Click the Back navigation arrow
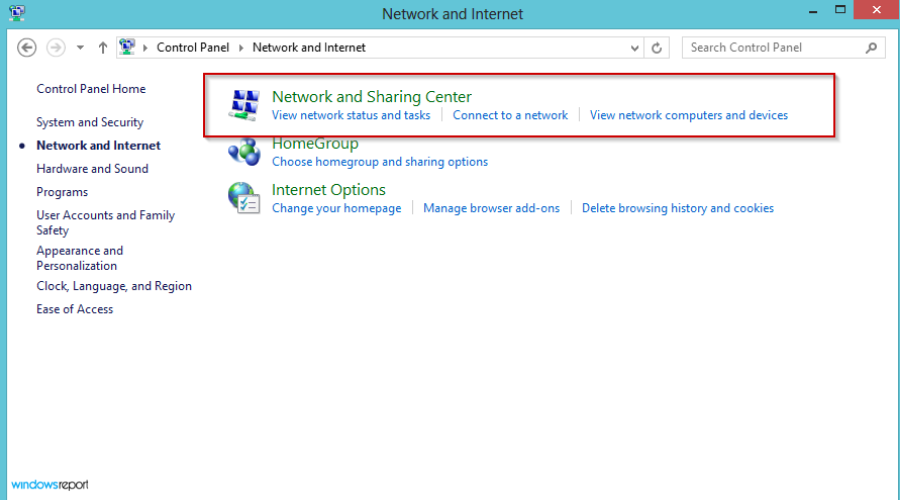The height and width of the screenshot is (500, 900). coord(26,48)
